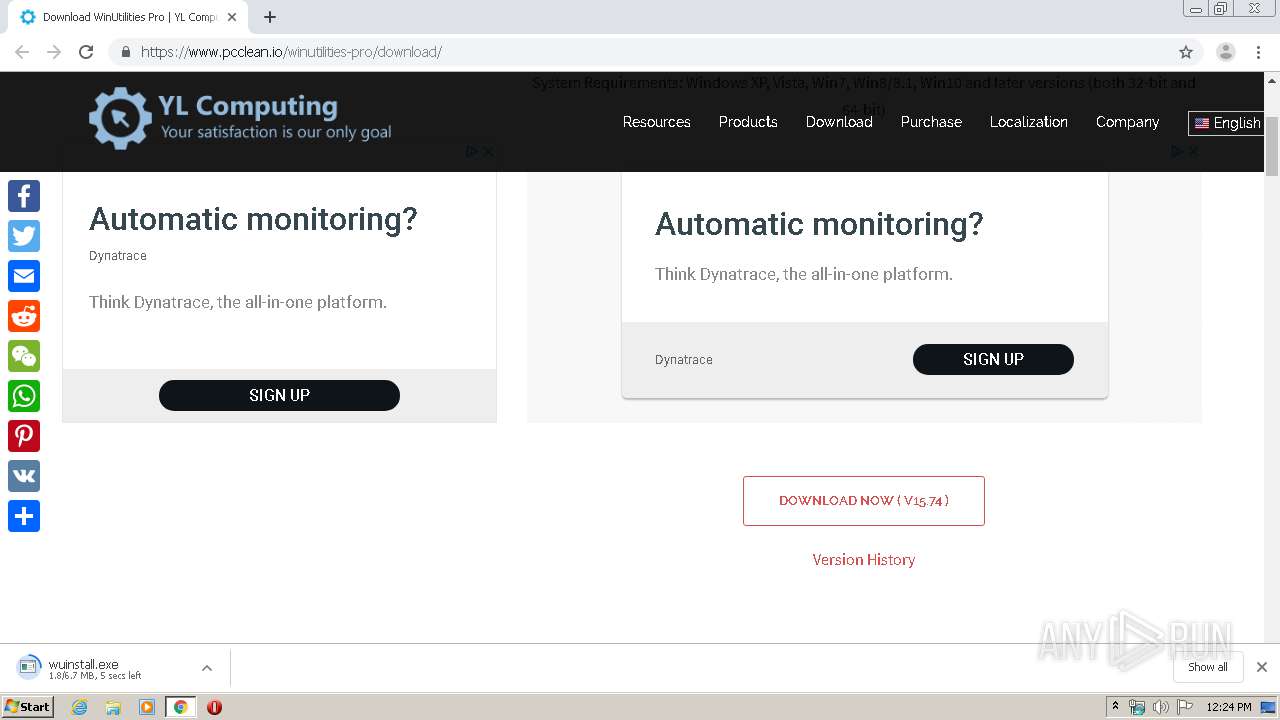Open the Download menu

pyautogui.click(x=839, y=122)
